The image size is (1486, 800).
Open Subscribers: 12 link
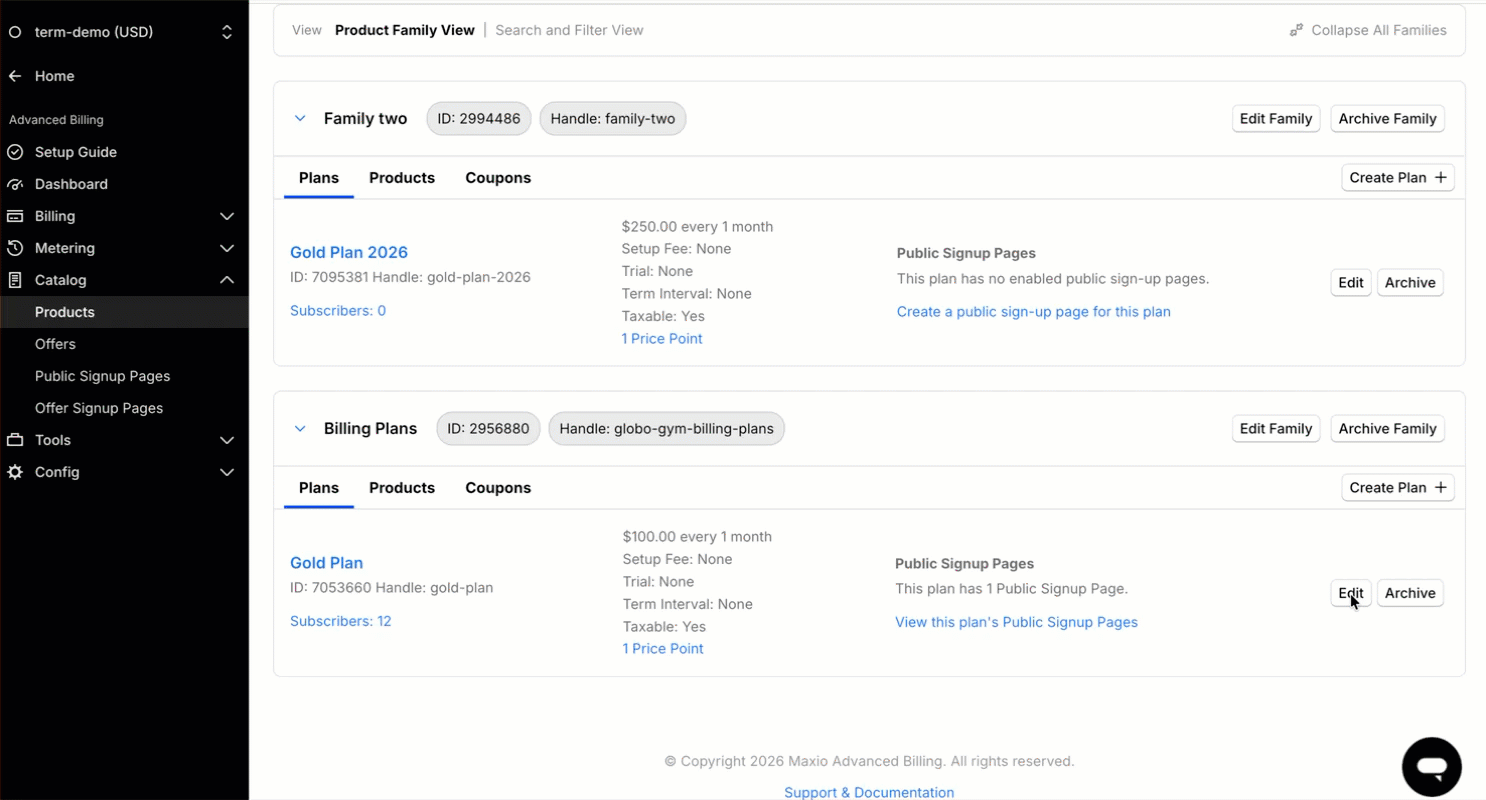[340, 621]
